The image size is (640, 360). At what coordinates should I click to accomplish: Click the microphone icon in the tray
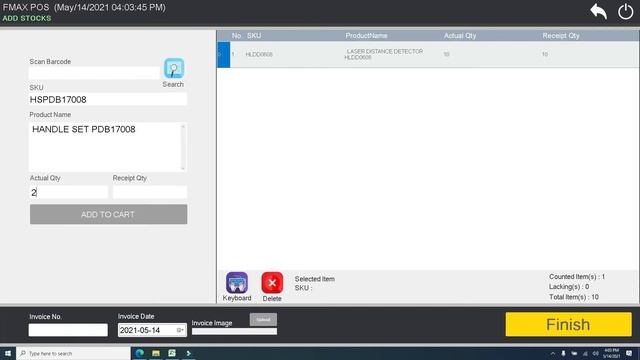[563, 353]
